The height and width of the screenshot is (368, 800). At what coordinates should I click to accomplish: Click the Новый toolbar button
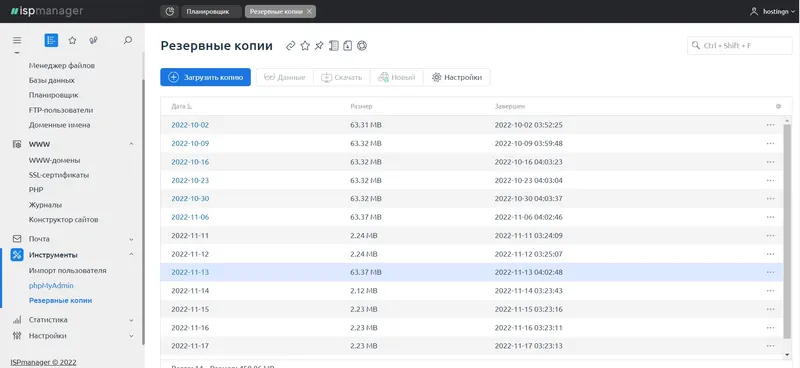pos(396,77)
